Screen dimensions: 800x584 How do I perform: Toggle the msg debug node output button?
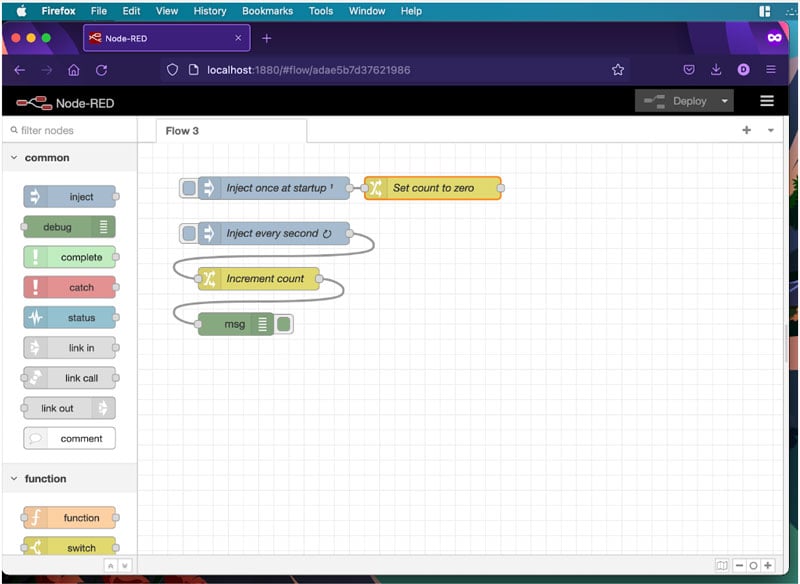pyautogui.click(x=284, y=324)
